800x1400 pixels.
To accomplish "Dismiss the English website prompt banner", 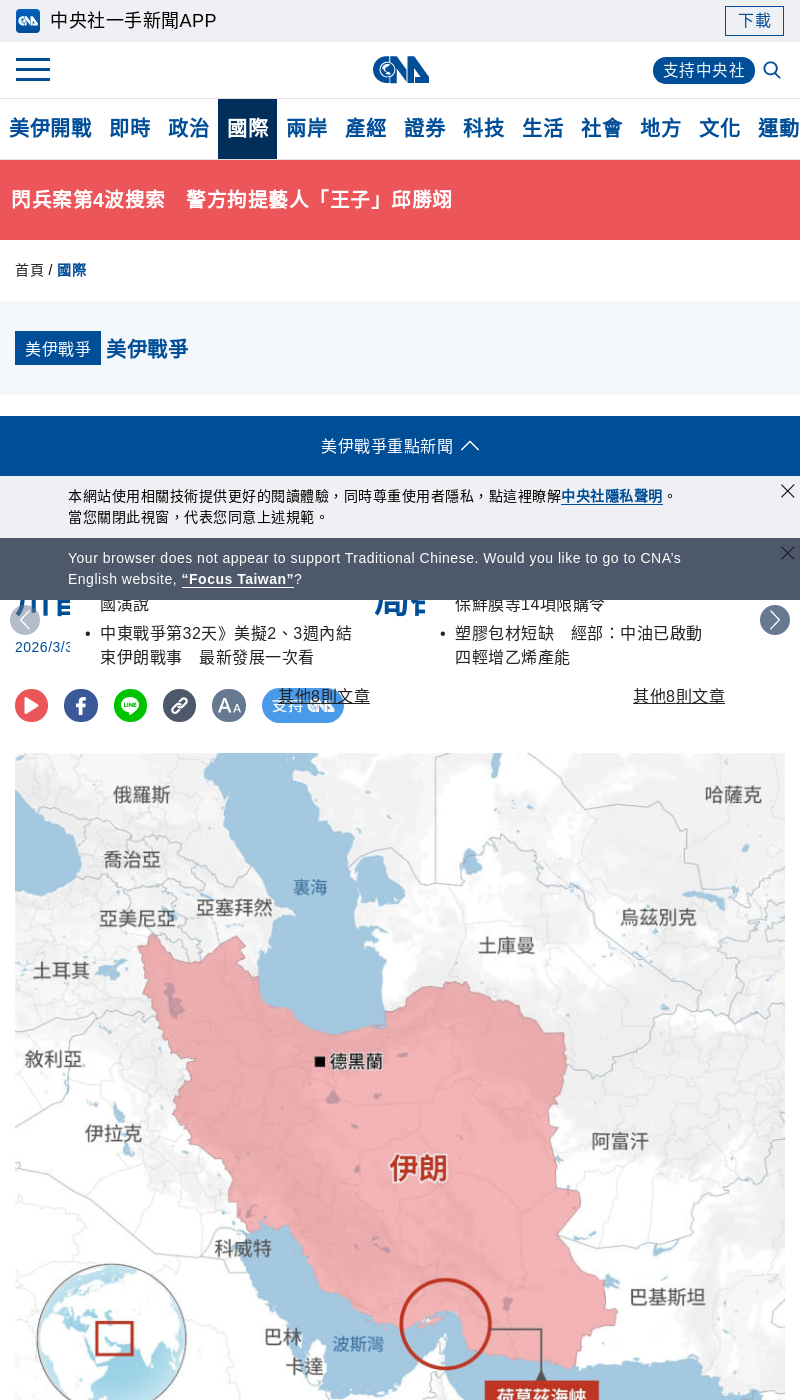I will pos(787,553).
